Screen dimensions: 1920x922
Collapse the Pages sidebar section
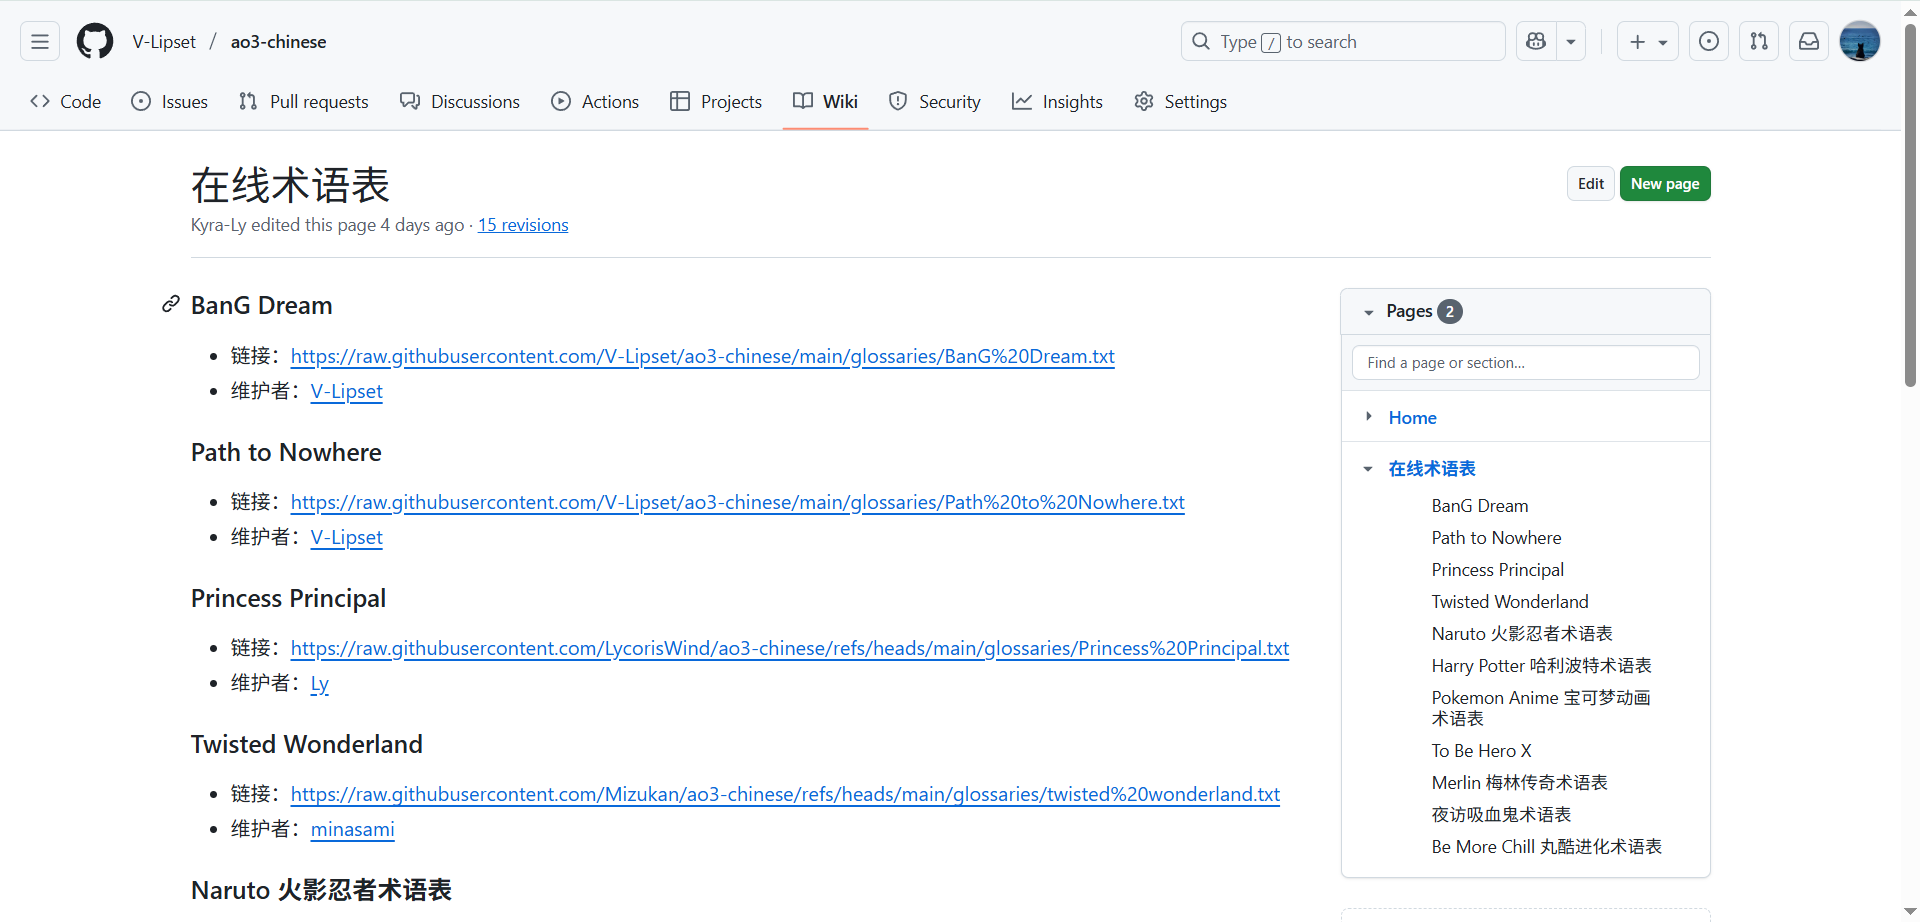click(1369, 312)
